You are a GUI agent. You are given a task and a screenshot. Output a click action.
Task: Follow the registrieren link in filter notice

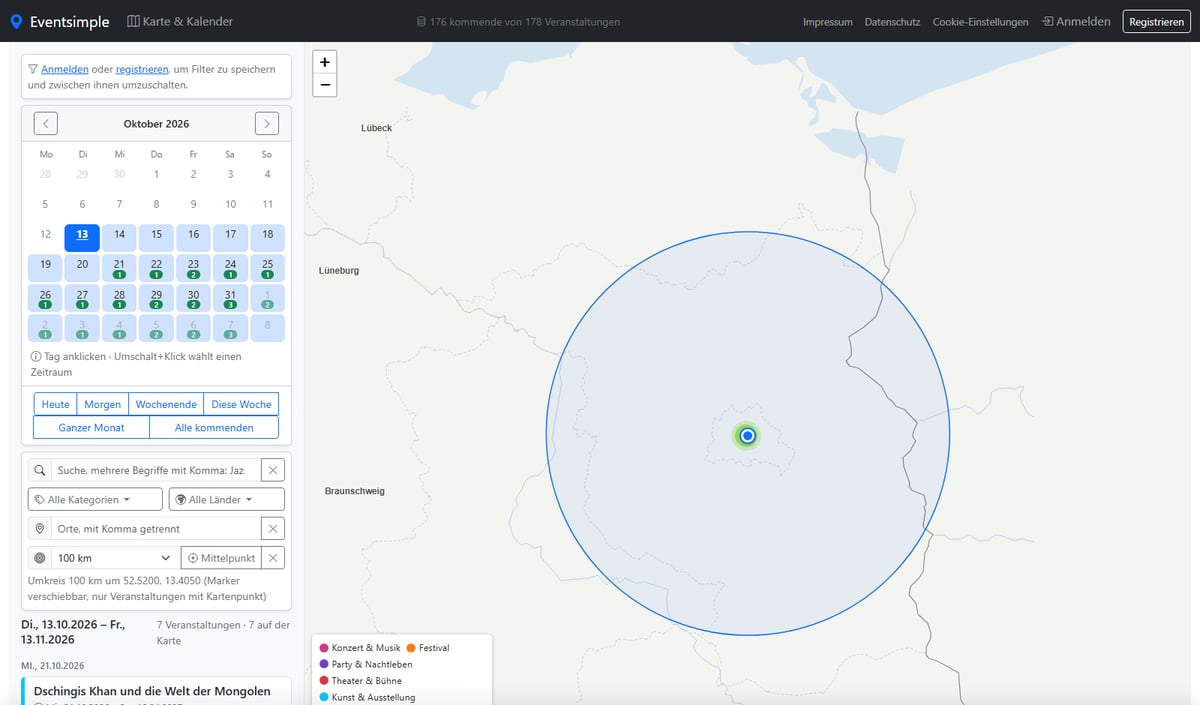(142, 69)
